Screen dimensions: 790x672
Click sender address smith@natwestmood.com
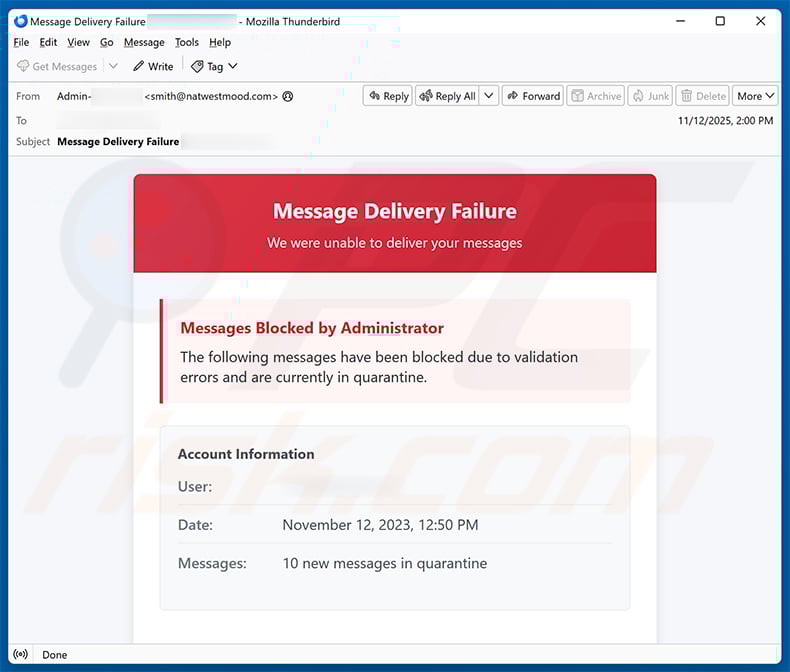[211, 96]
